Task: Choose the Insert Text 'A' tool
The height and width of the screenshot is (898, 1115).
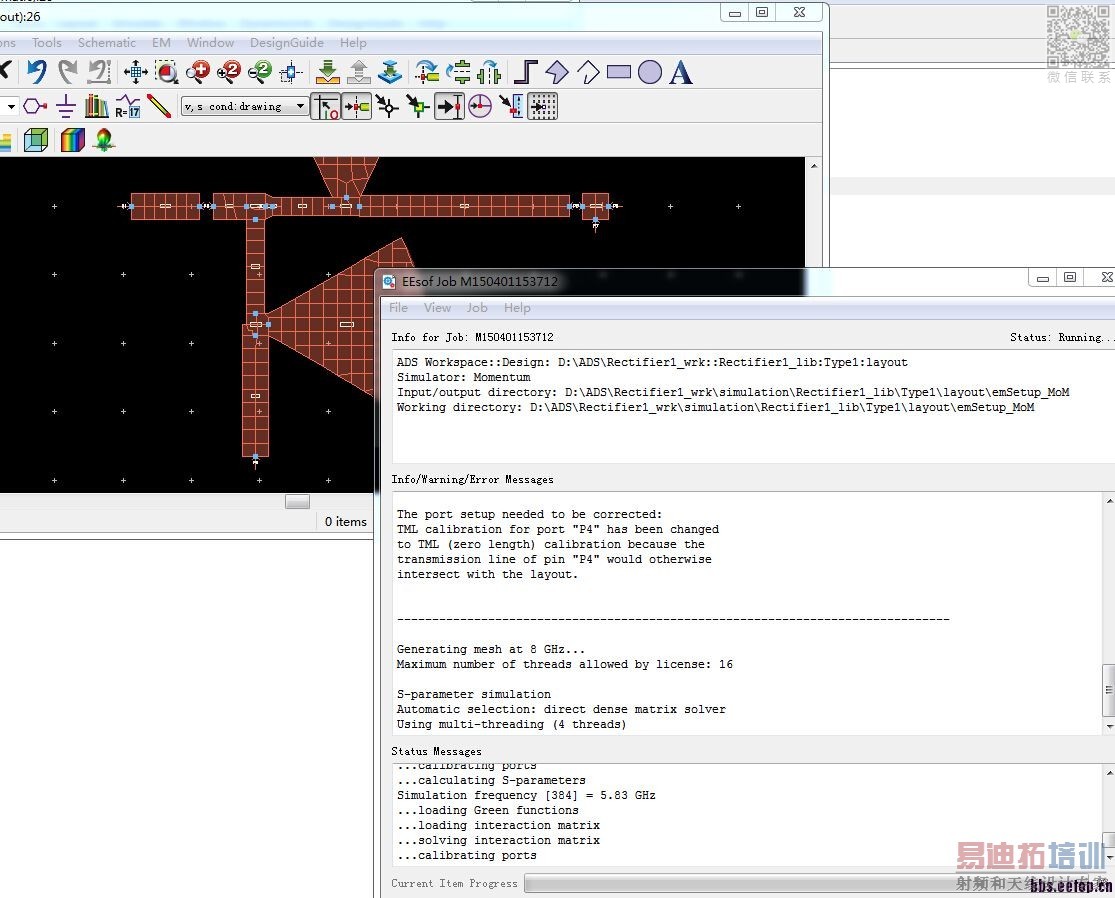Action: tap(681, 72)
